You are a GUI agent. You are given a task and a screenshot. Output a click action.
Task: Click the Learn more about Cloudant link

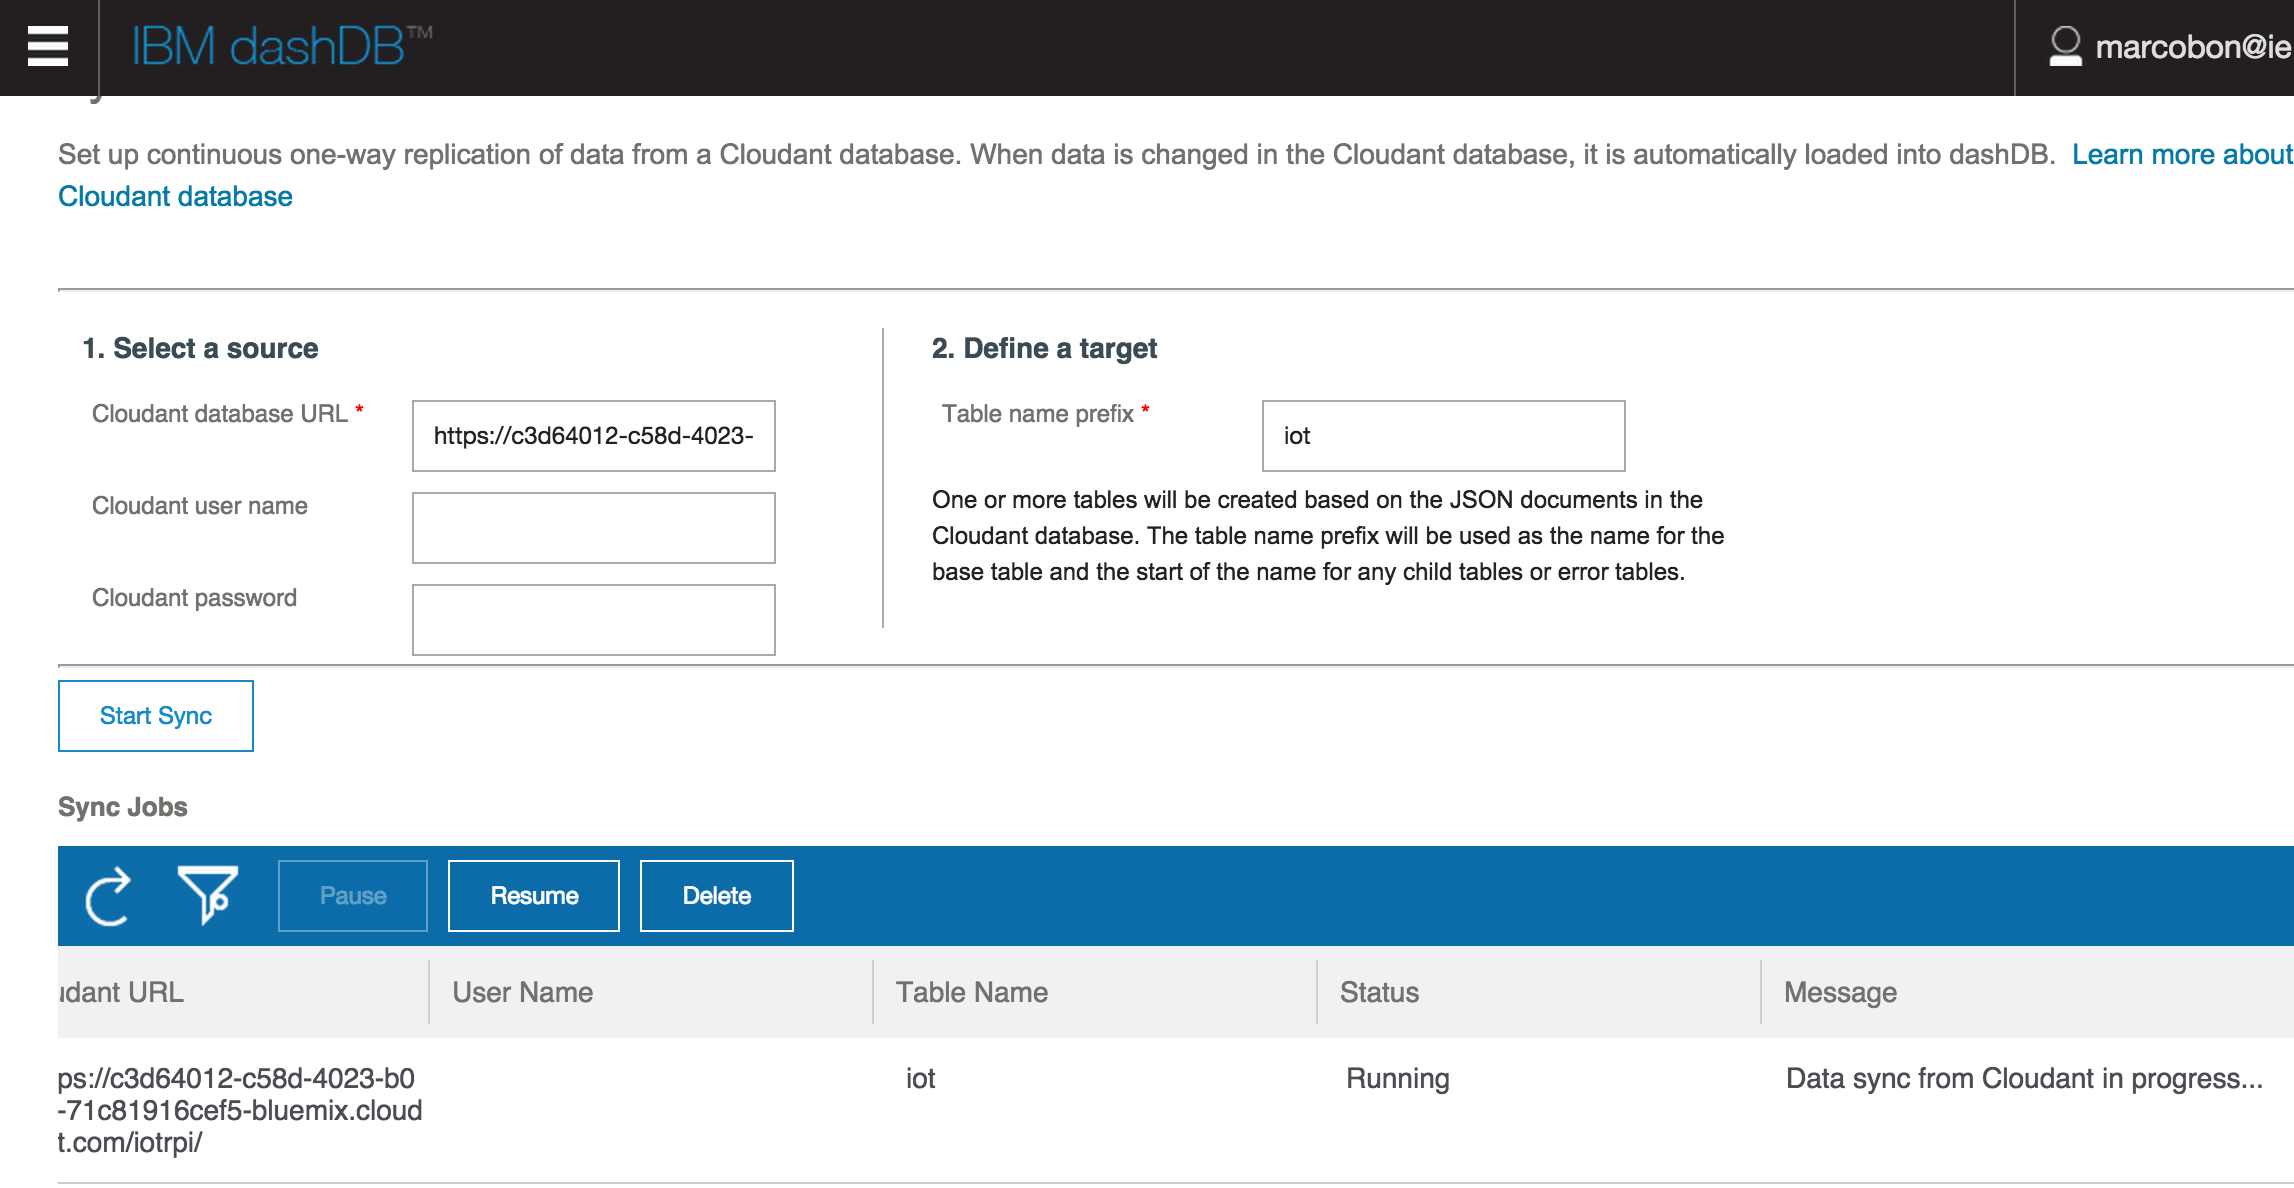click(x=171, y=194)
